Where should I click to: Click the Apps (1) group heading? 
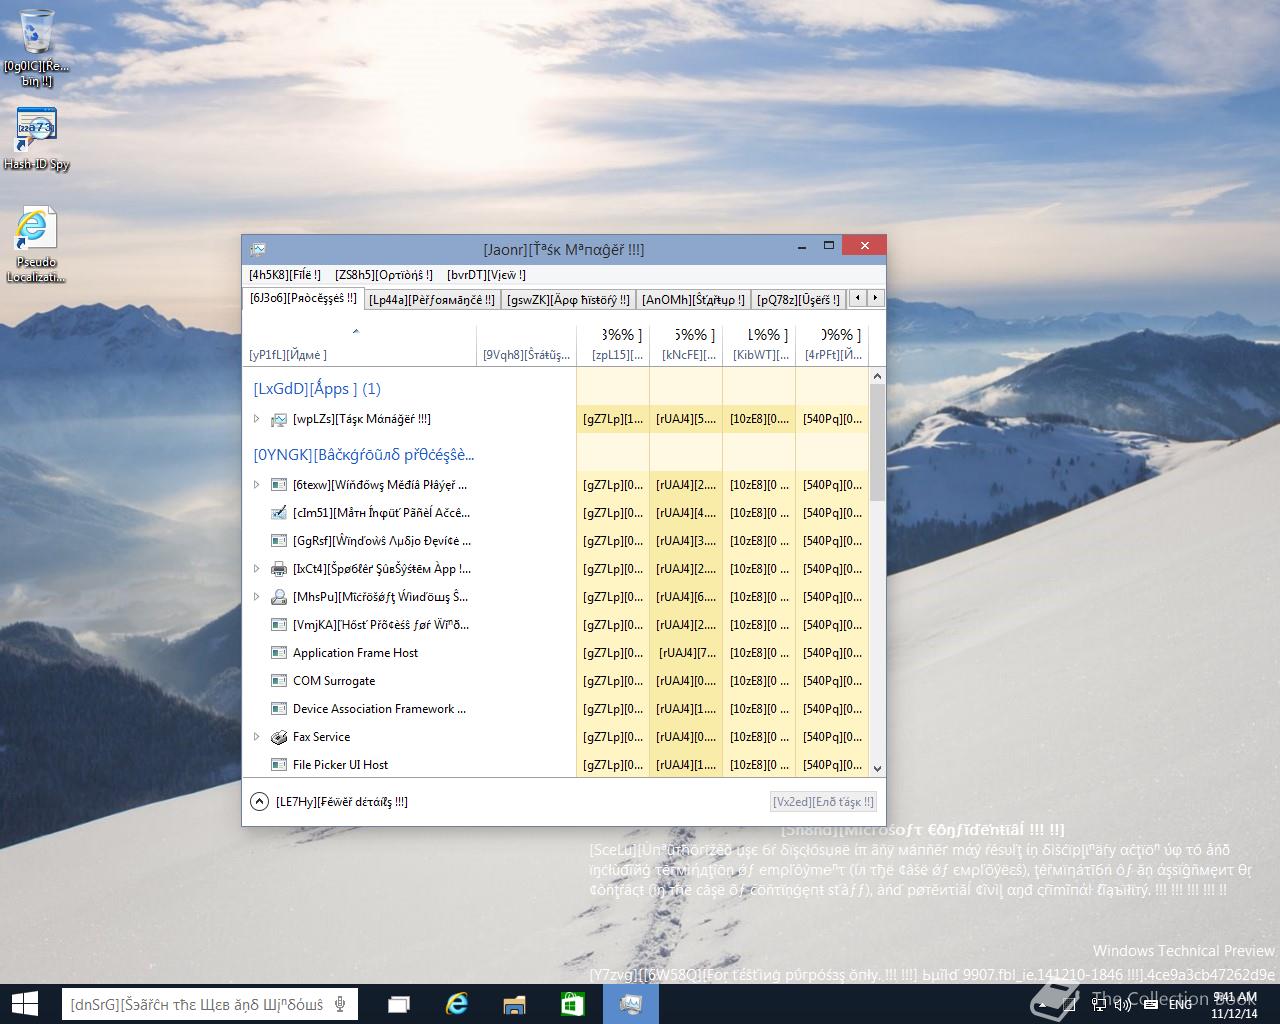click(317, 389)
